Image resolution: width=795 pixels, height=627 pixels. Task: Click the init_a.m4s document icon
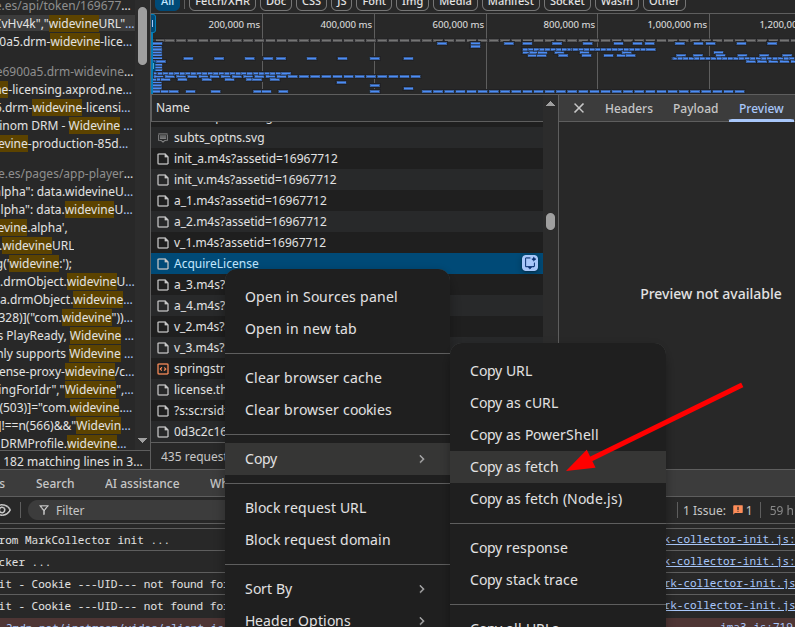click(163, 158)
